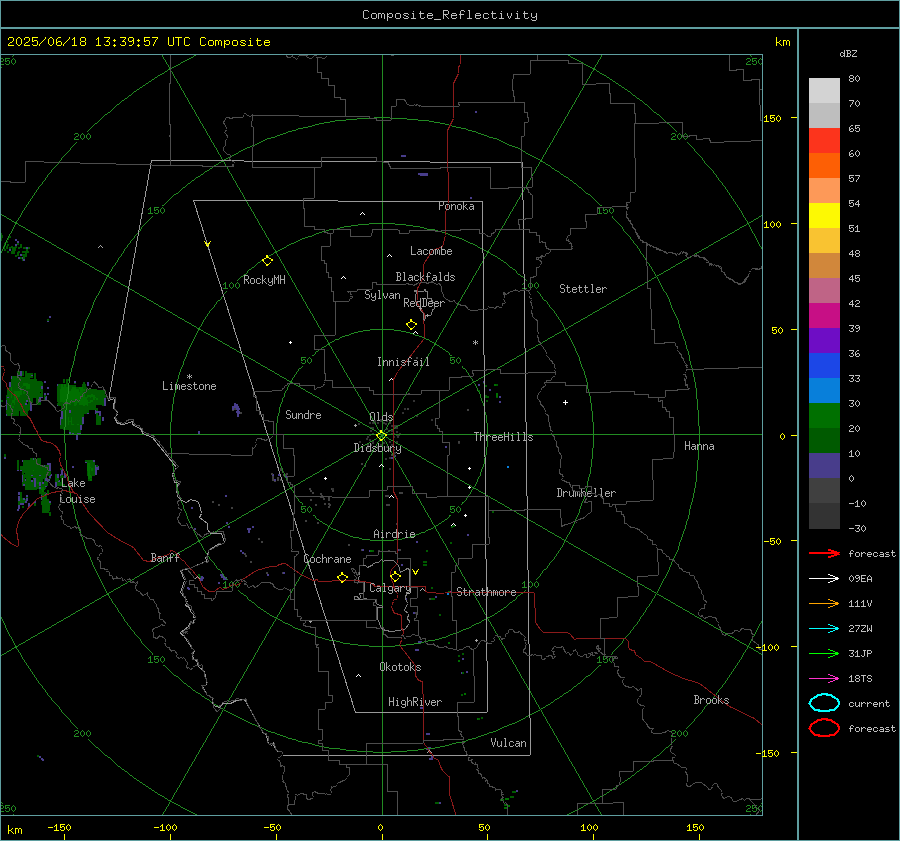
Task: Select the light blue 30-33 dBZ swatch
Action: (824, 390)
